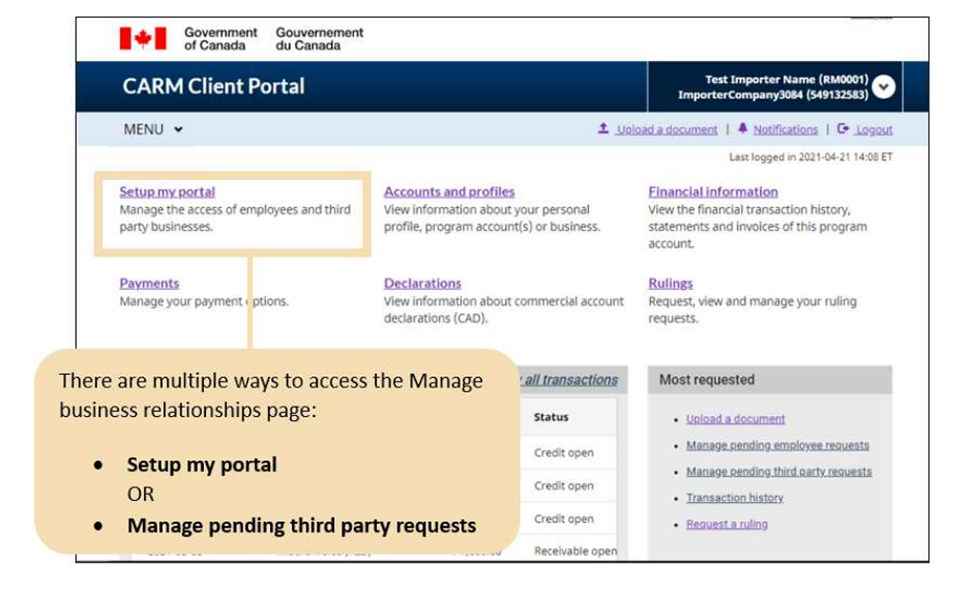Click the notifications bell icon
This screenshot has height=592, width=975.
[x=742, y=129]
